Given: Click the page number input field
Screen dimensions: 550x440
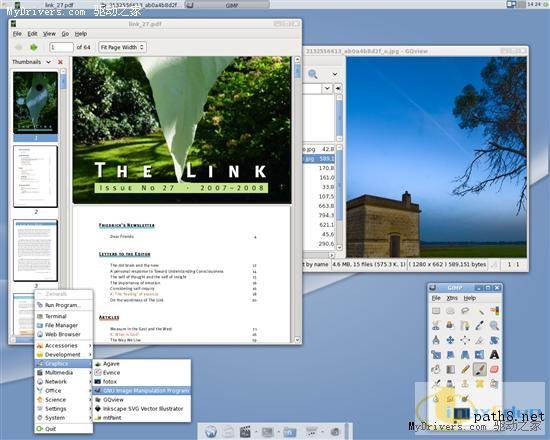Looking at the screenshot, I should 61,47.
